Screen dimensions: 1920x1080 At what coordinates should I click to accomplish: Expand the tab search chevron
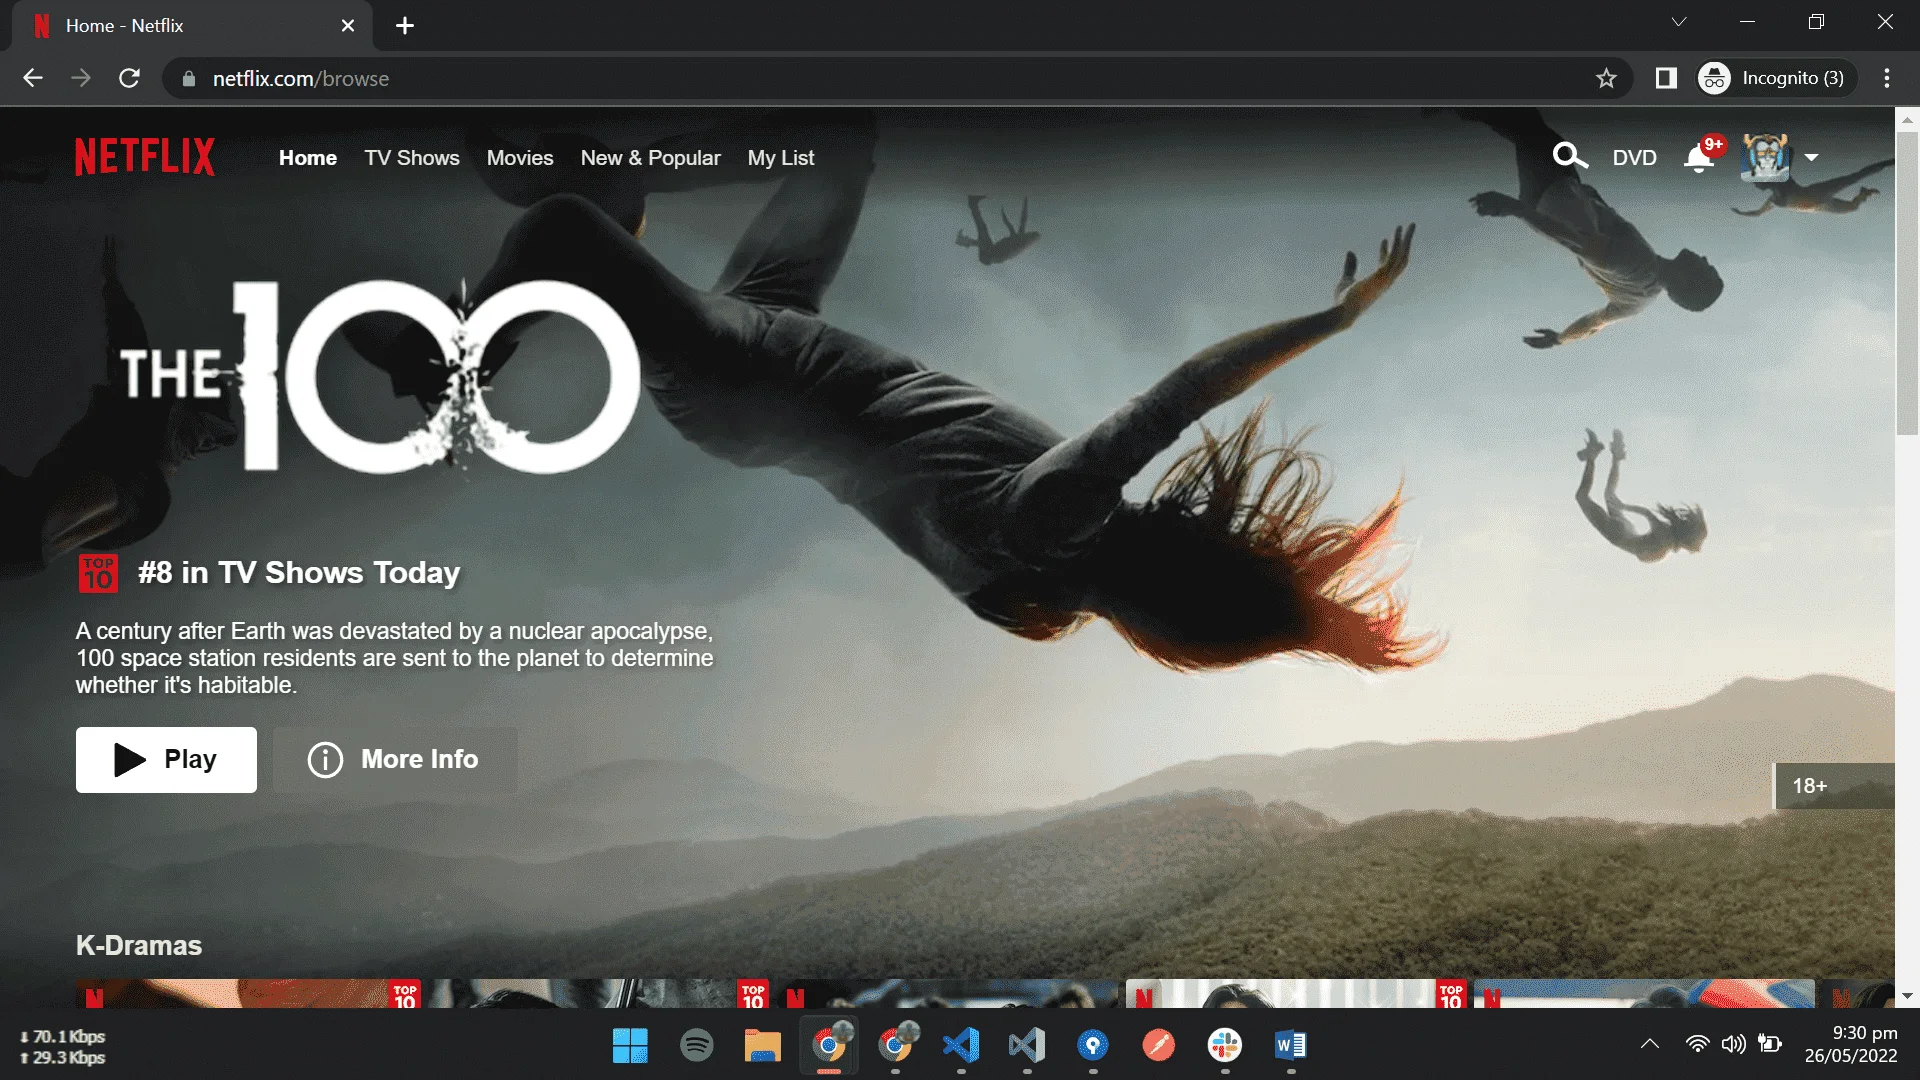click(x=1679, y=22)
